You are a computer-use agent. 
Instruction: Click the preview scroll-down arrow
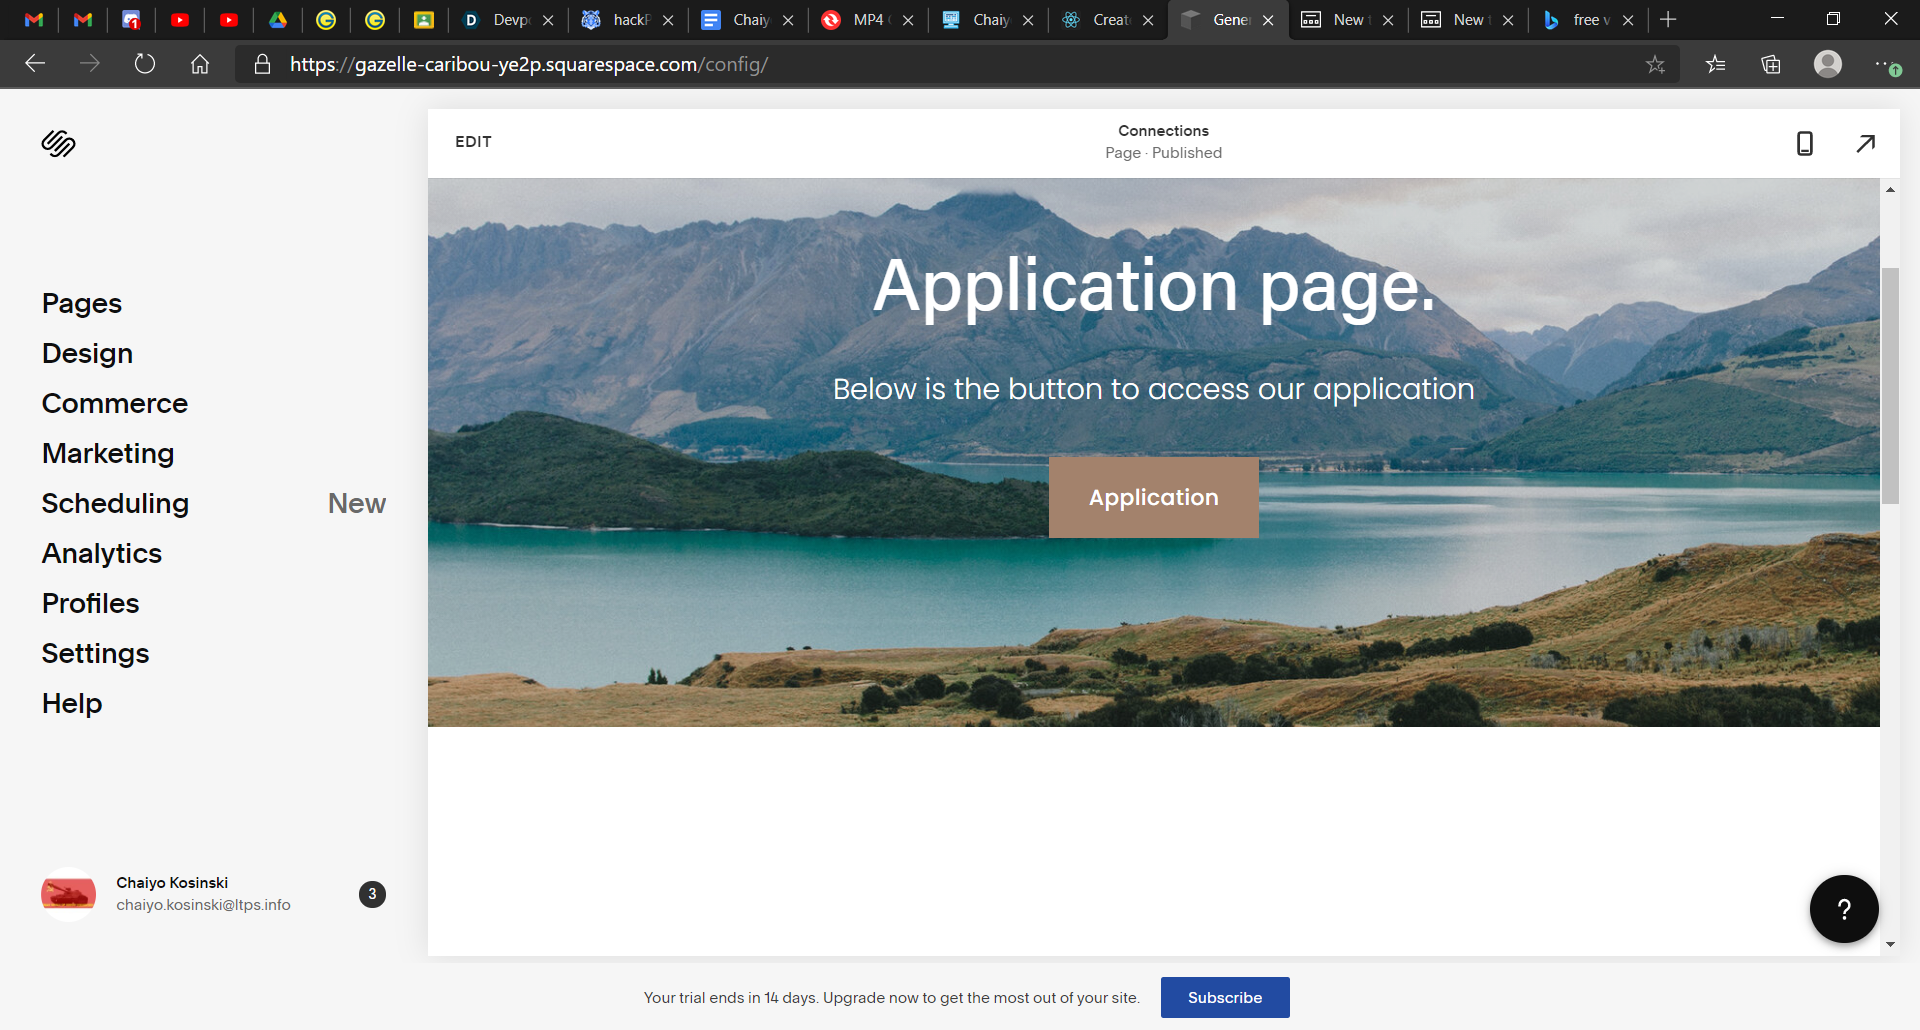tap(1890, 944)
